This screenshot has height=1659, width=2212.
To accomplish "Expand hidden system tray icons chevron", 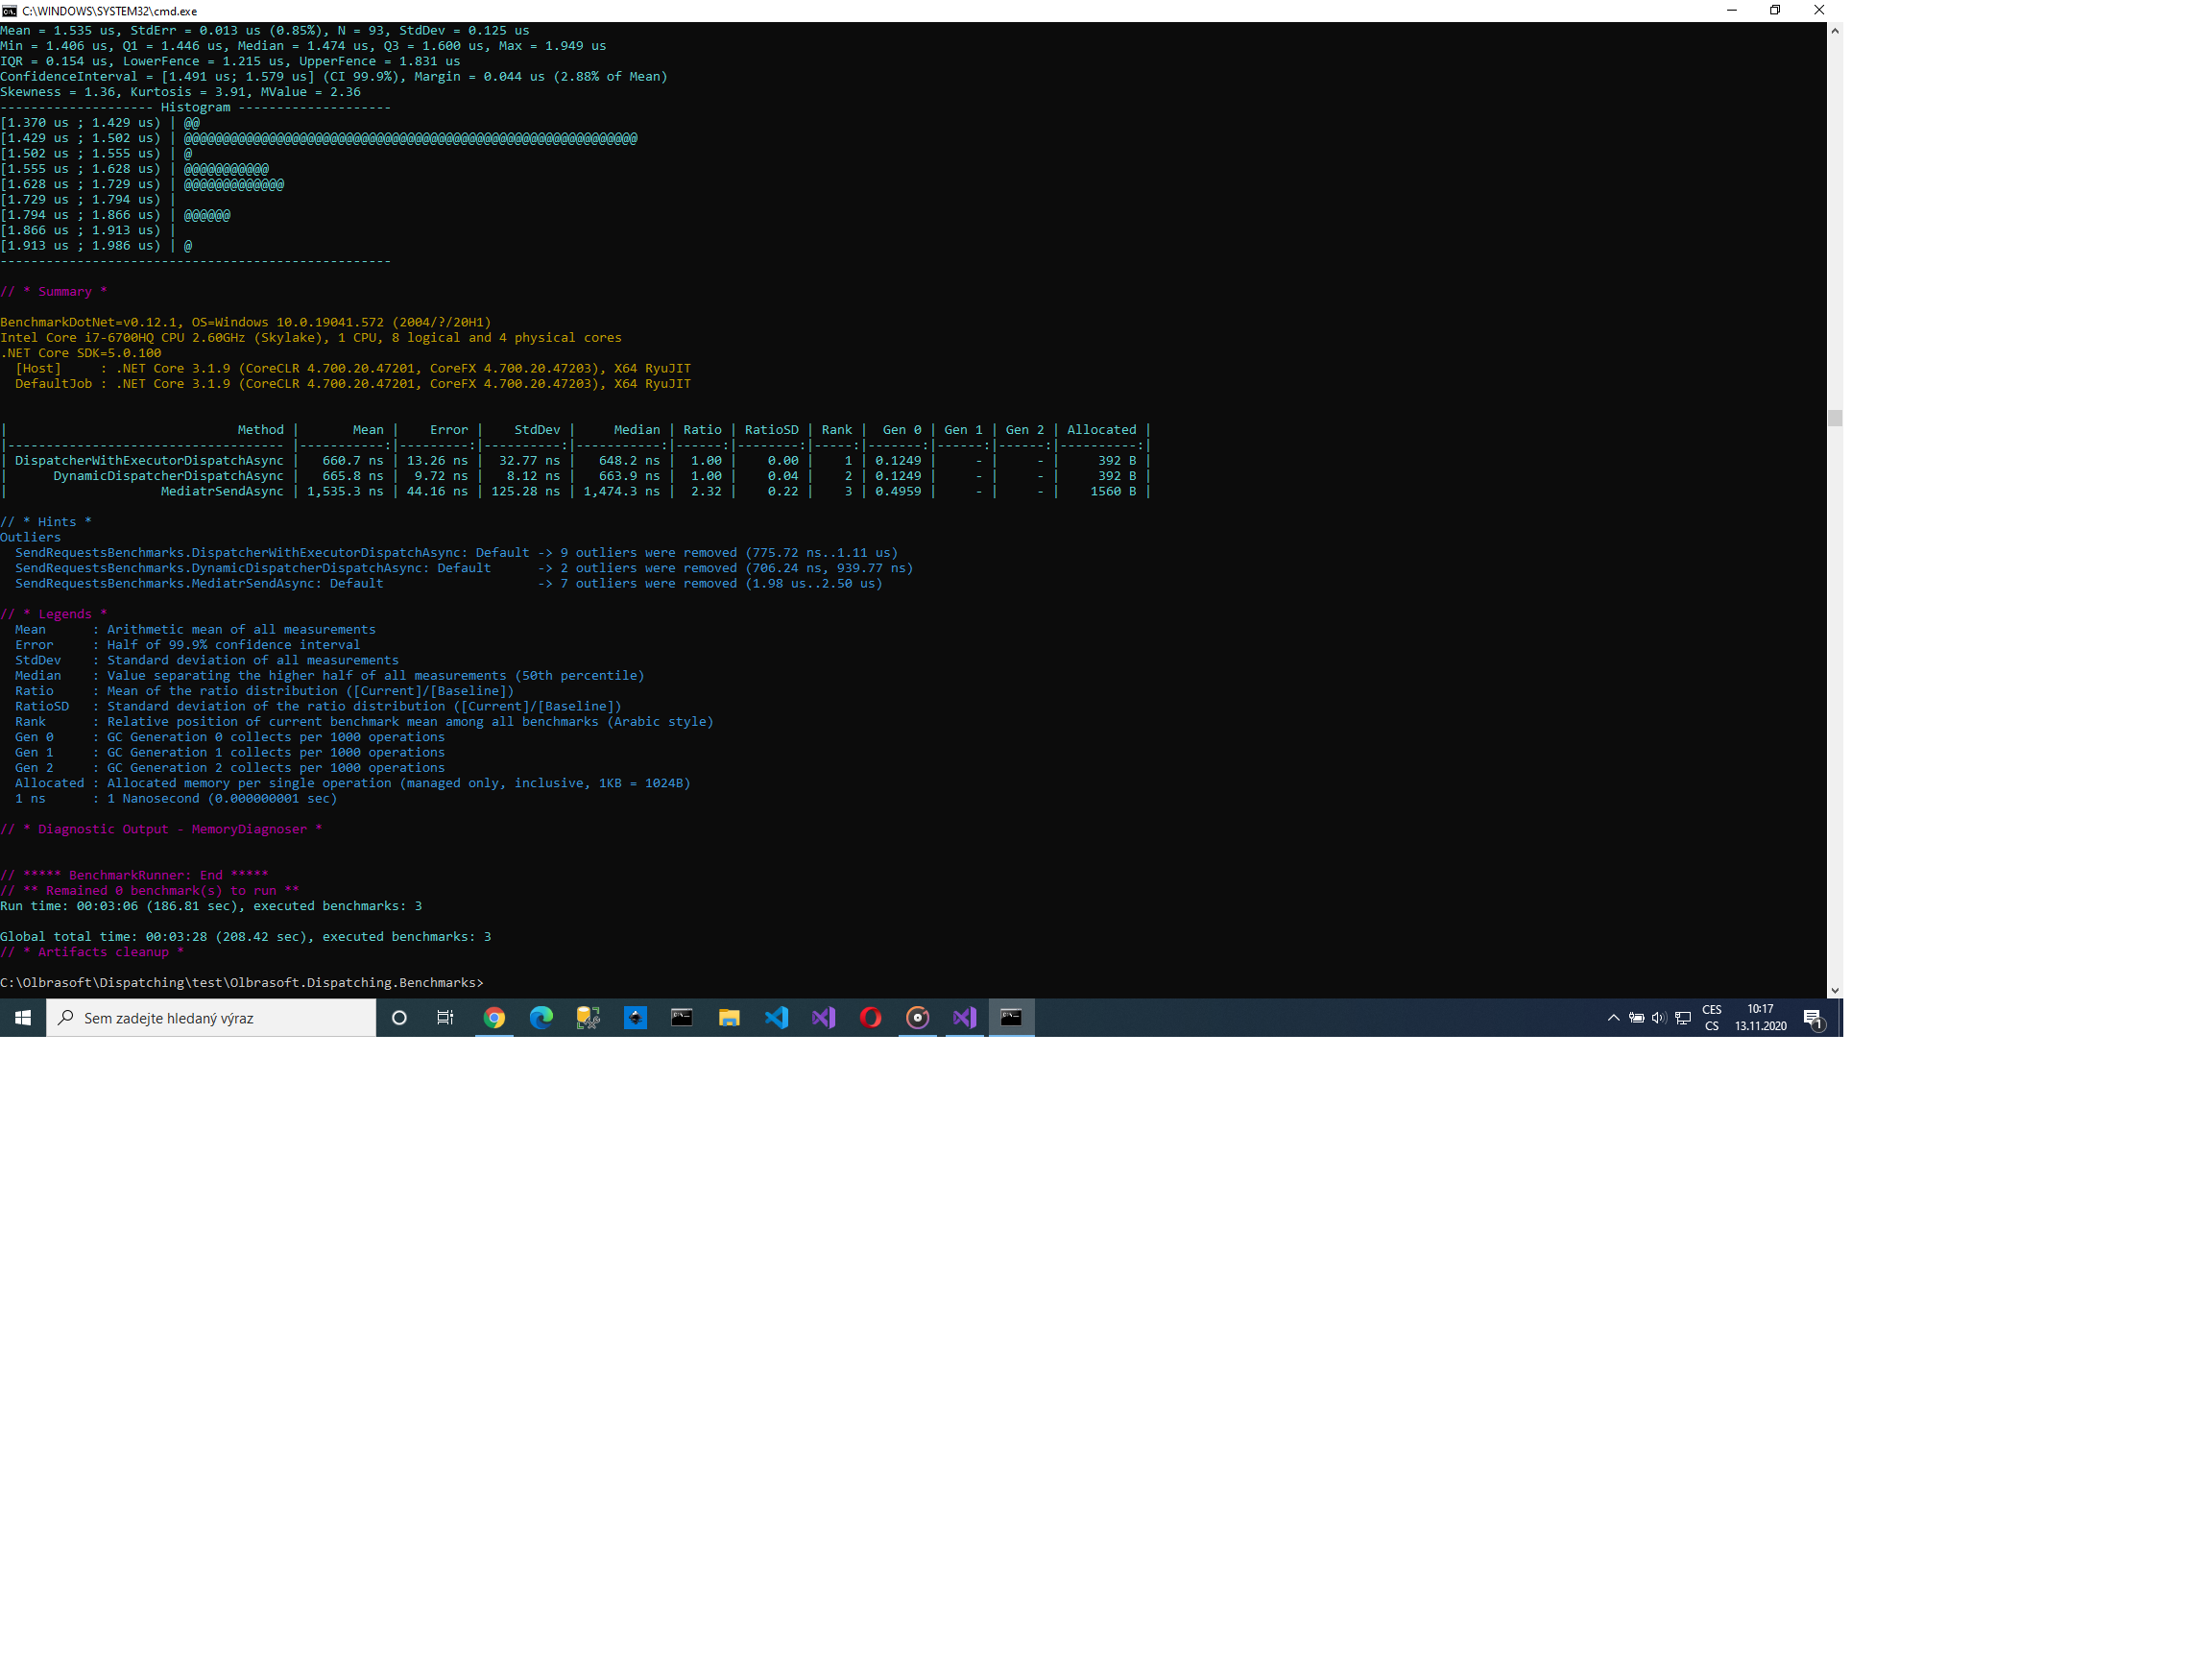I will tap(1613, 1017).
